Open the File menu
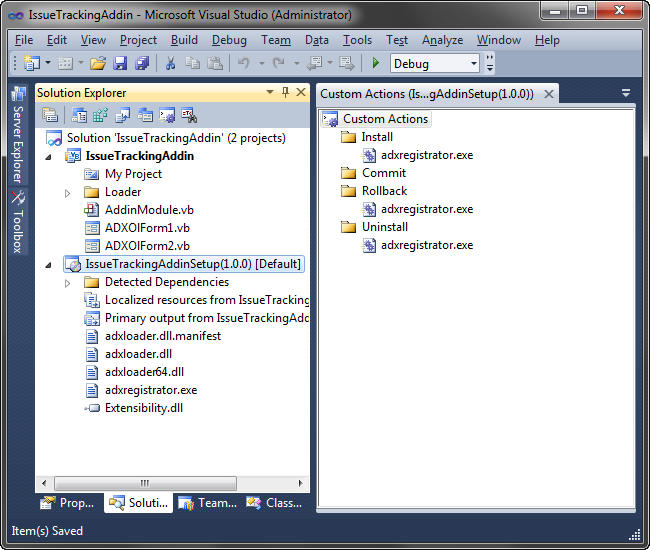Screen dimensions: 650x550 (24, 40)
